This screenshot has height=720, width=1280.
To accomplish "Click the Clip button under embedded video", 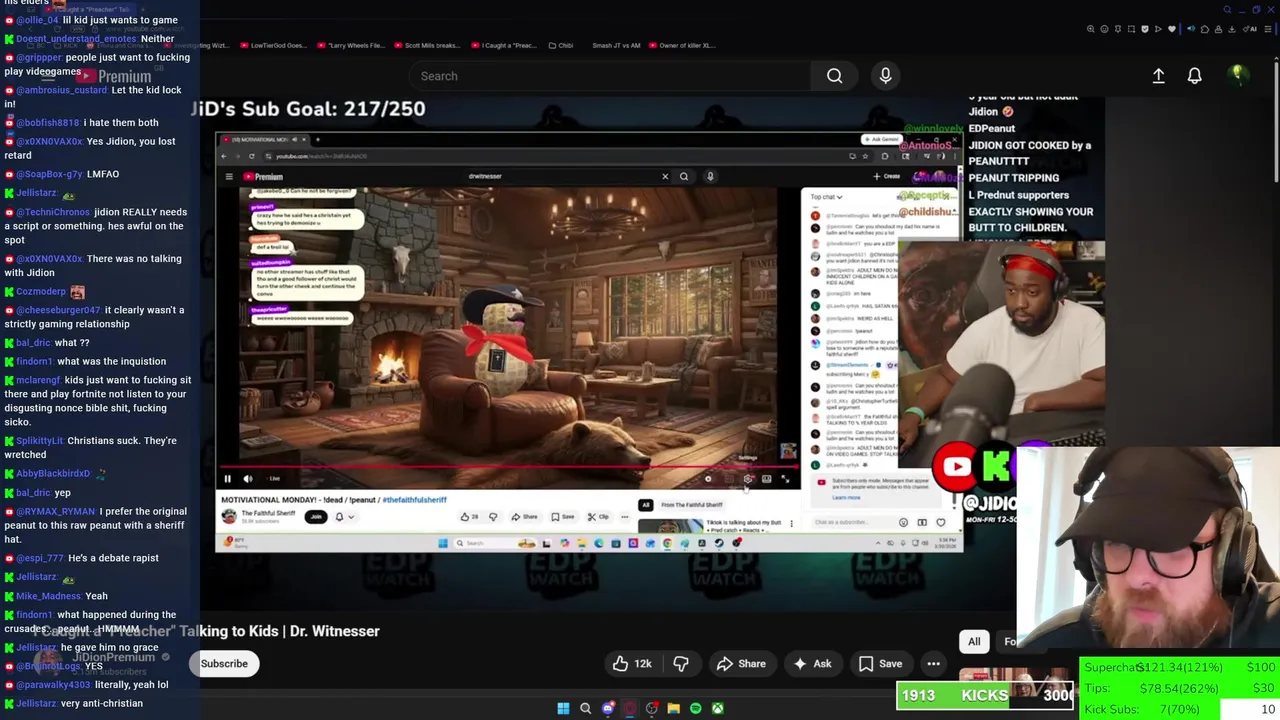I will (598, 517).
